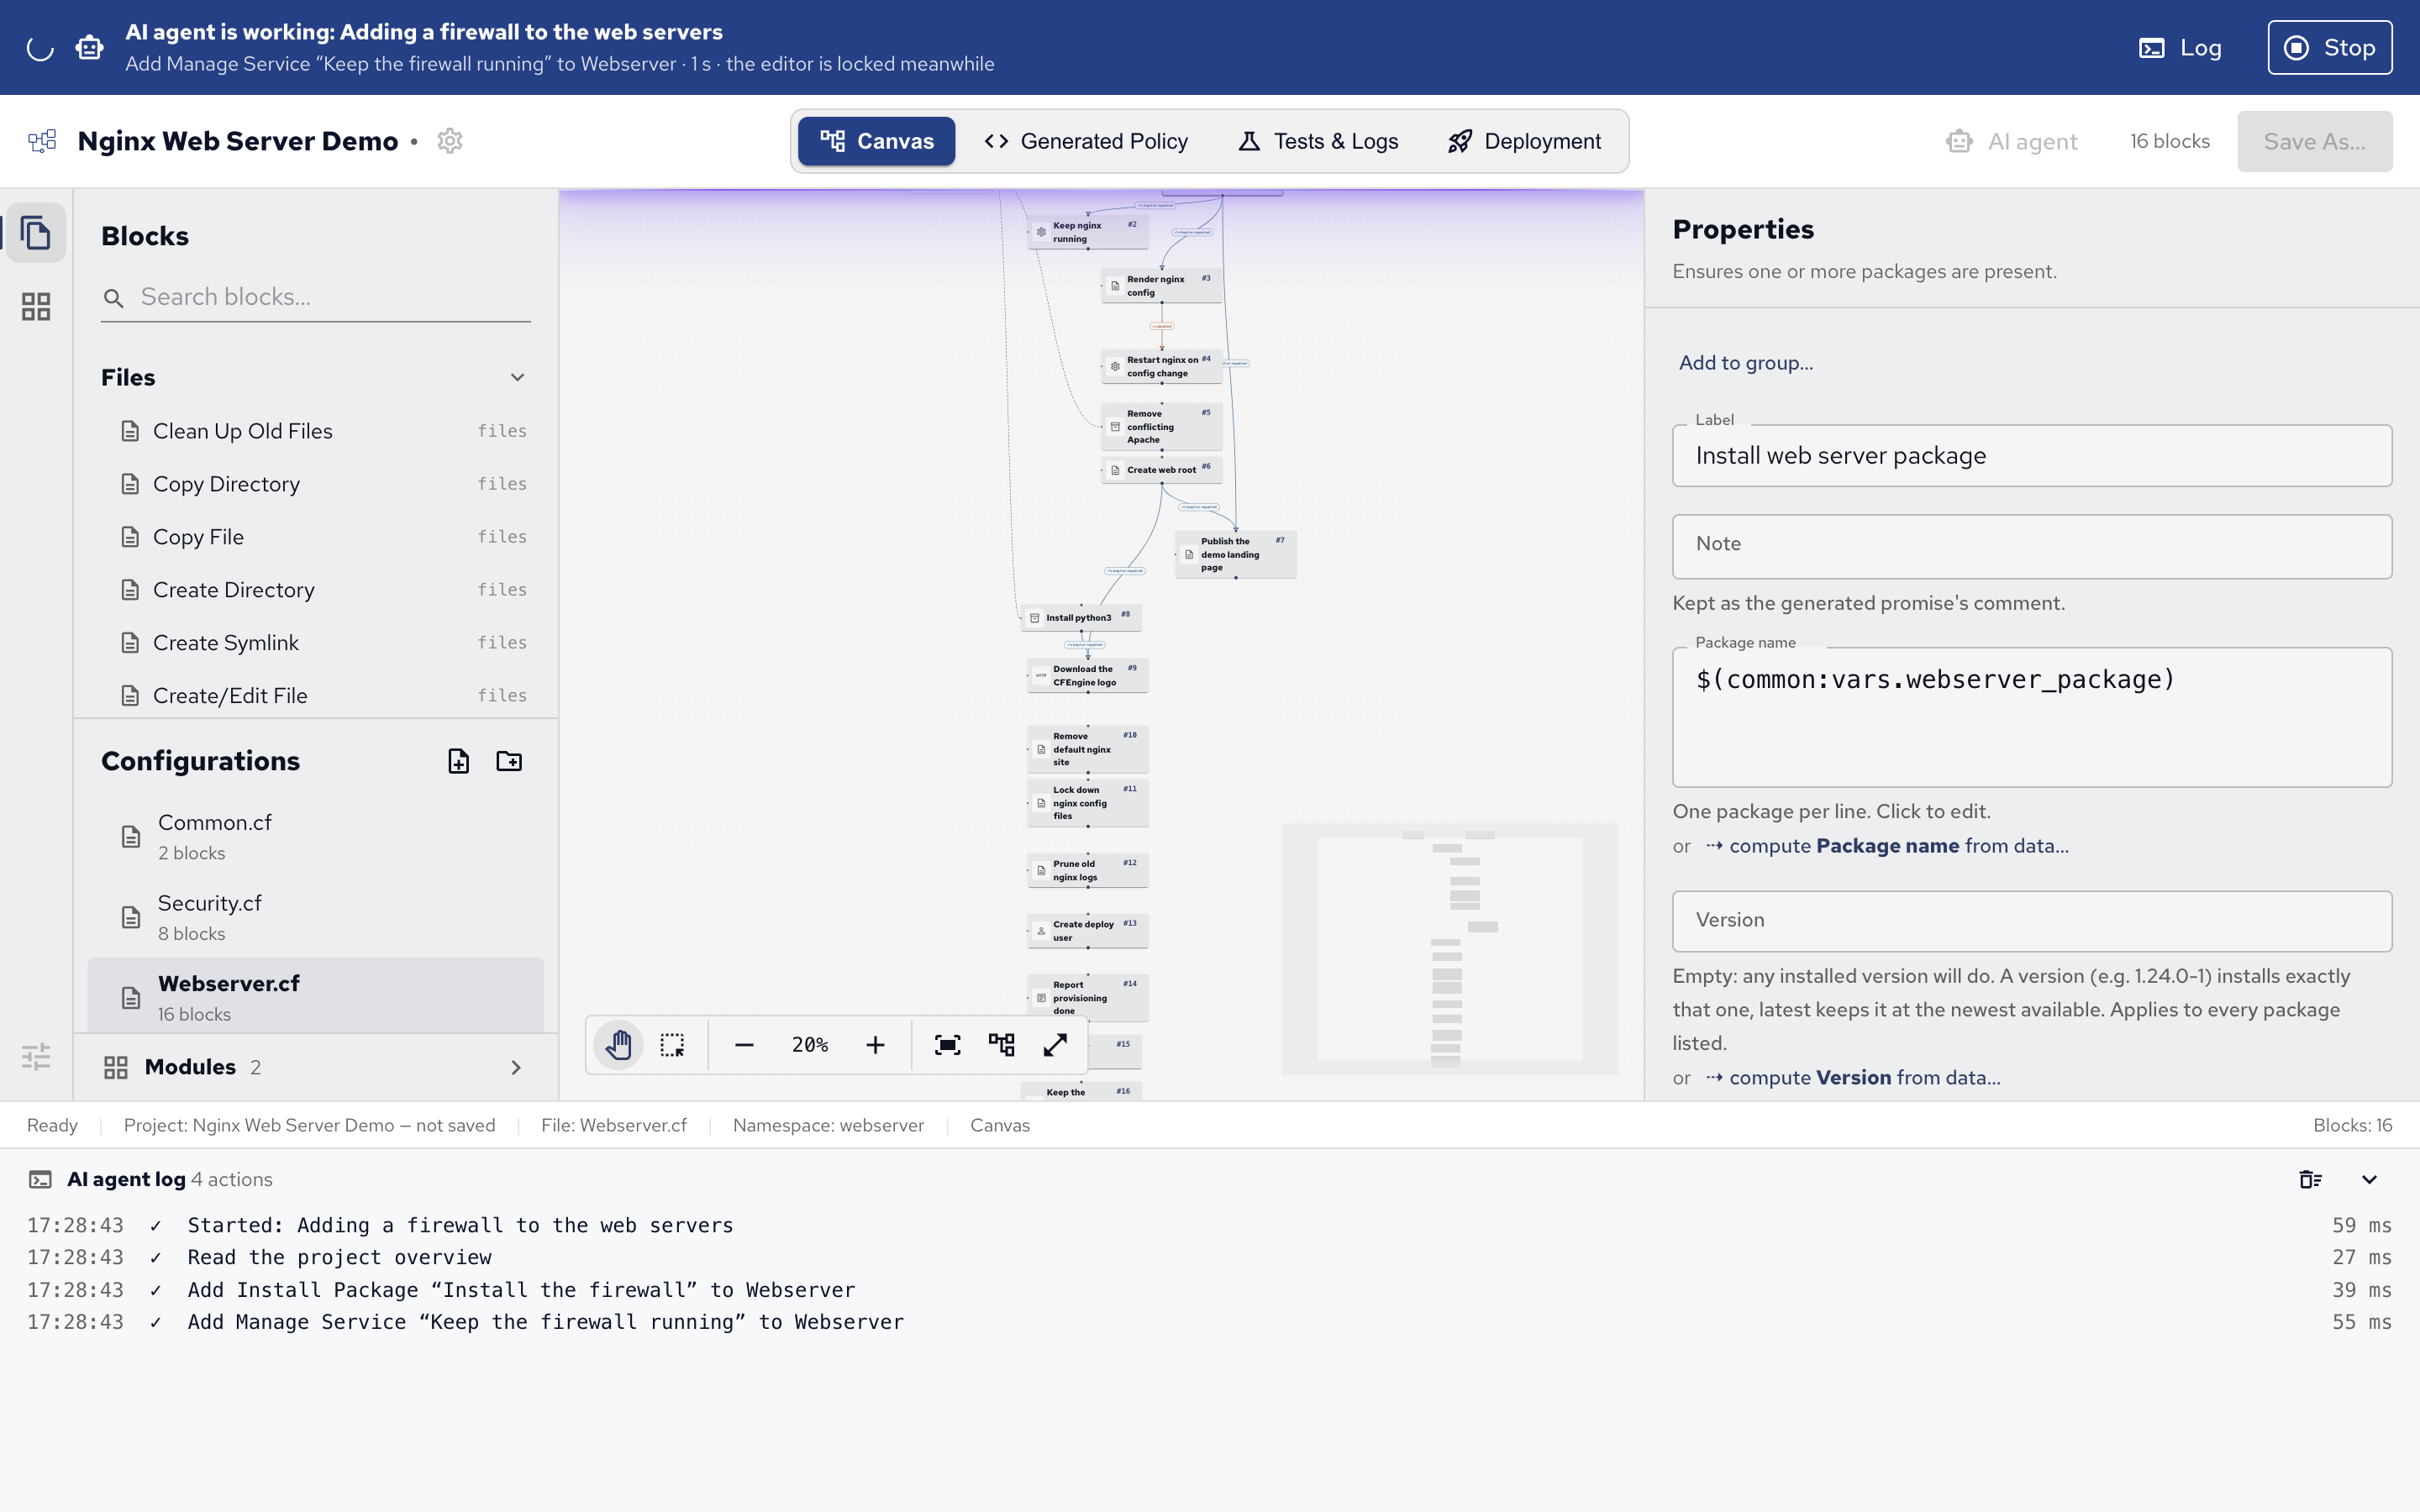
Task: Select the marquee selection tool
Action: pyautogui.click(x=672, y=1045)
